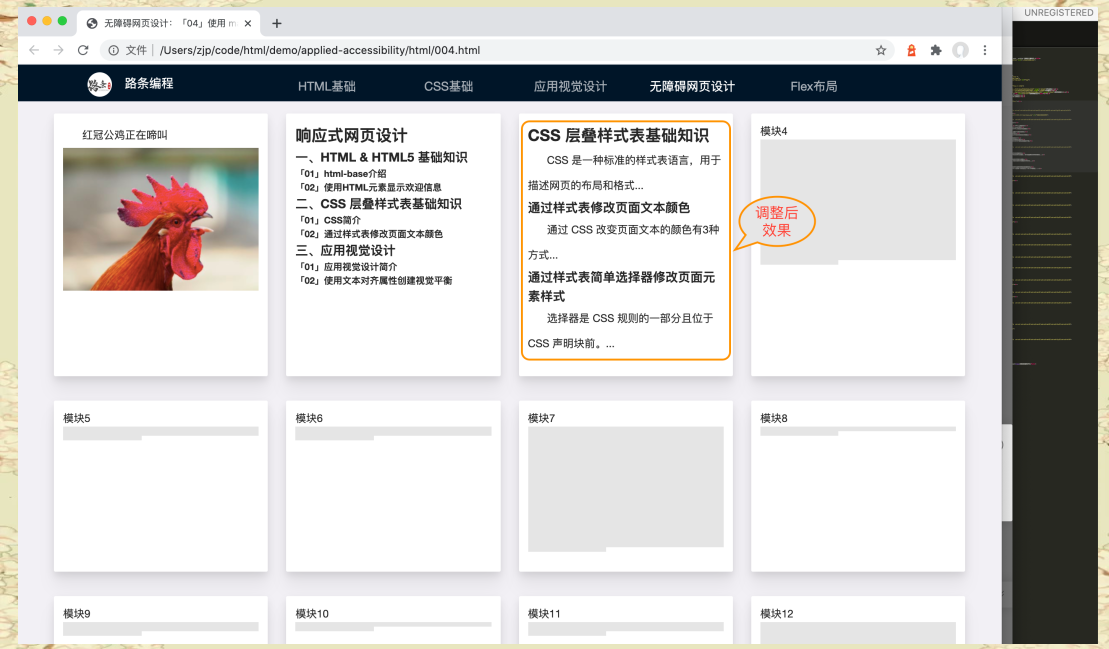Open a new tab with the plus button

[277, 23]
